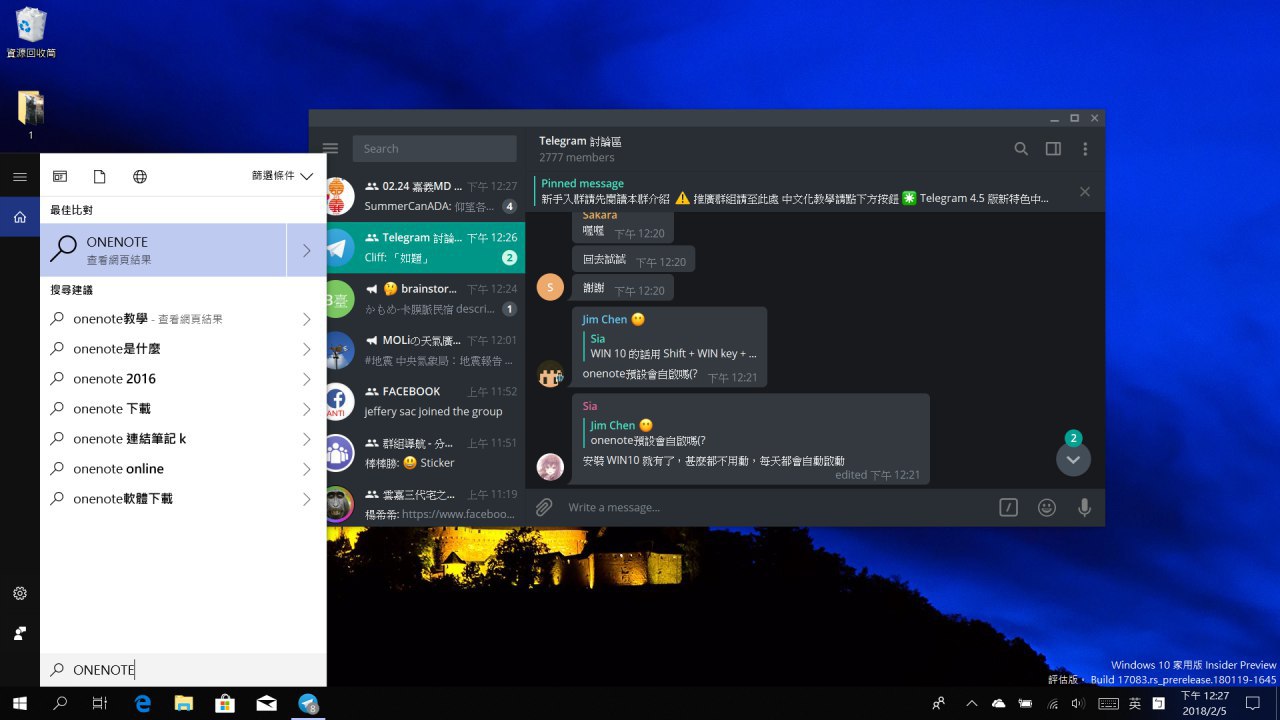
Task: Open the feedback icon in search sidebar
Action: 19,633
